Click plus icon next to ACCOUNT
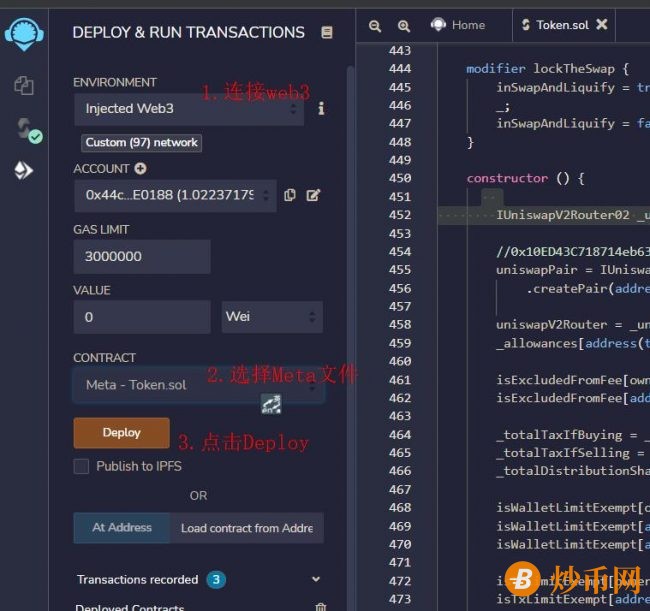The width and height of the screenshot is (650, 611). click(x=141, y=169)
